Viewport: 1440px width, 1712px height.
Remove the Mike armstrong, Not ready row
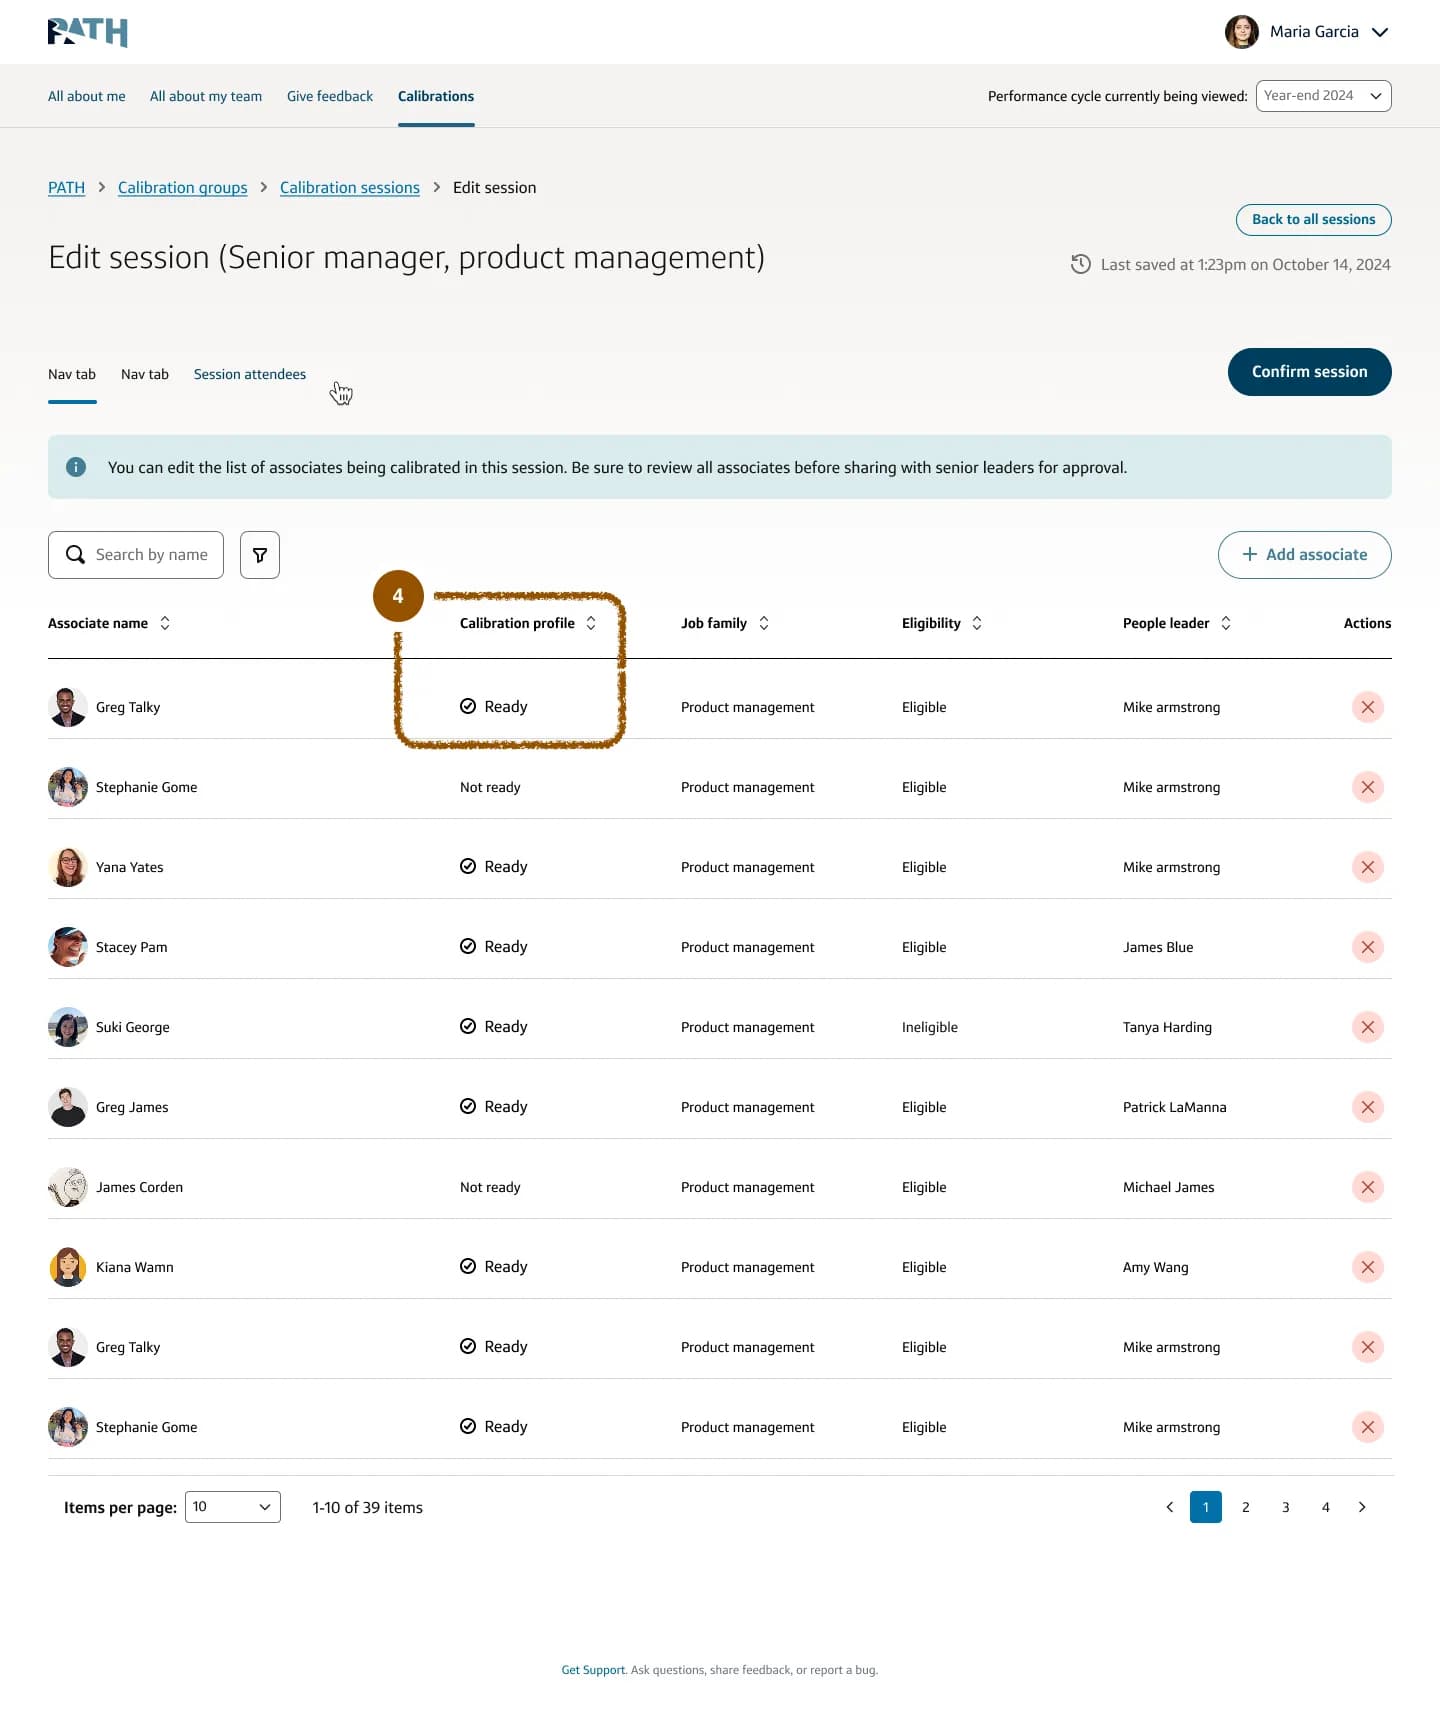pos(1367,787)
